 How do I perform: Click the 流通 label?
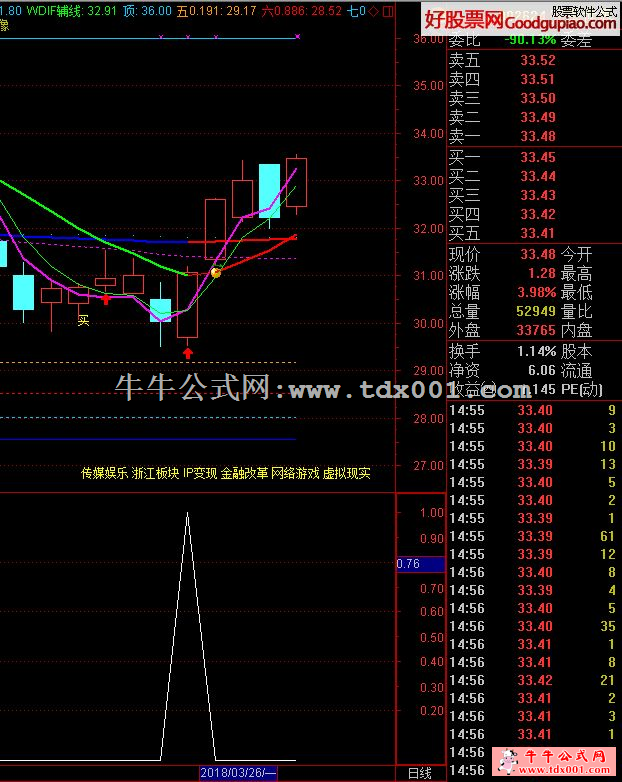tap(576, 371)
